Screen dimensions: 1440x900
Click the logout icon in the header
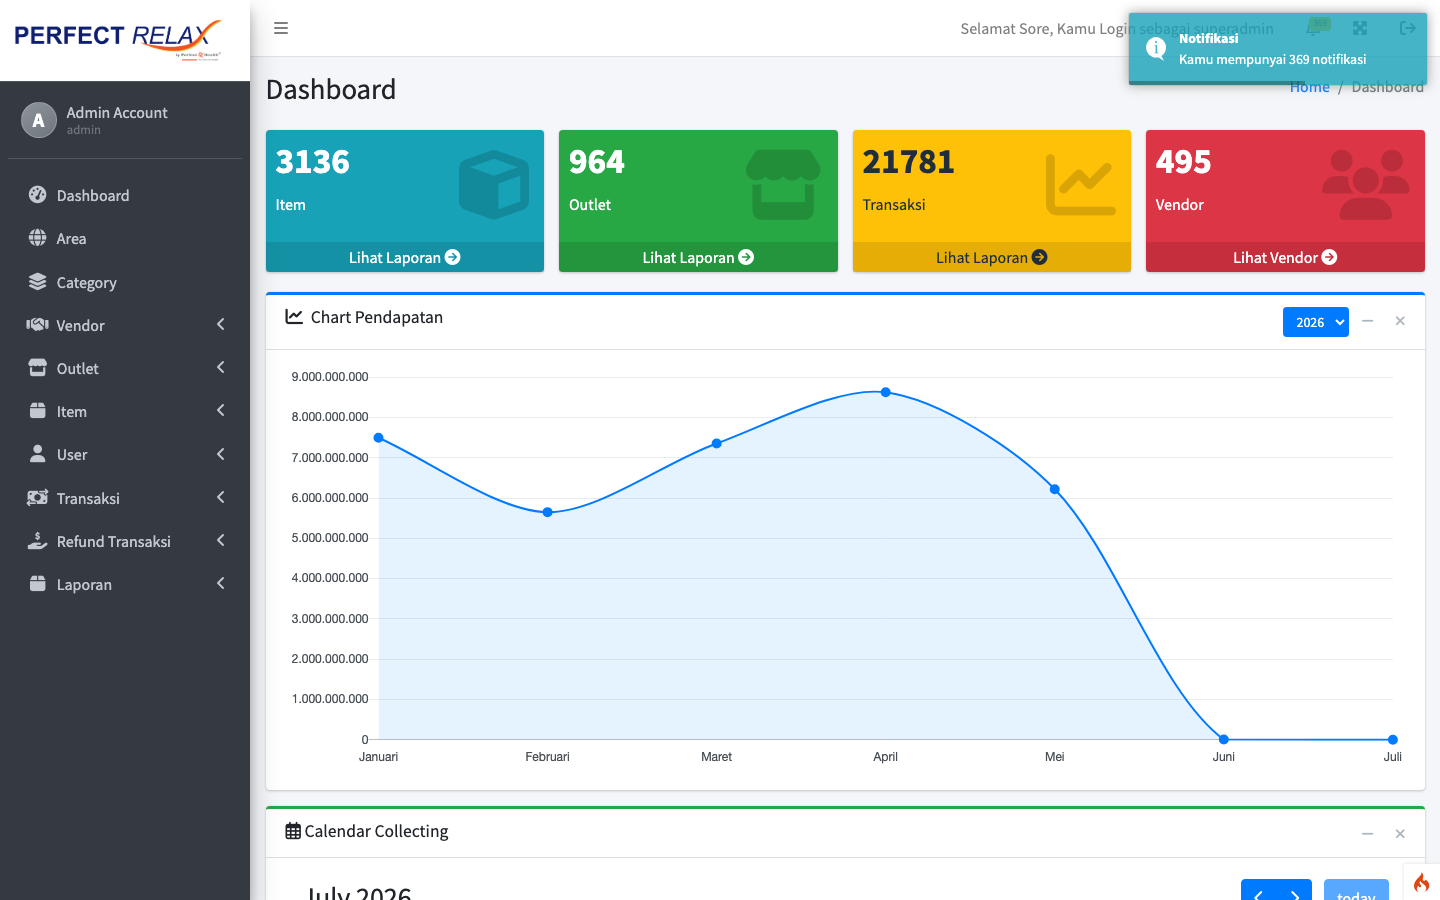tap(1407, 28)
